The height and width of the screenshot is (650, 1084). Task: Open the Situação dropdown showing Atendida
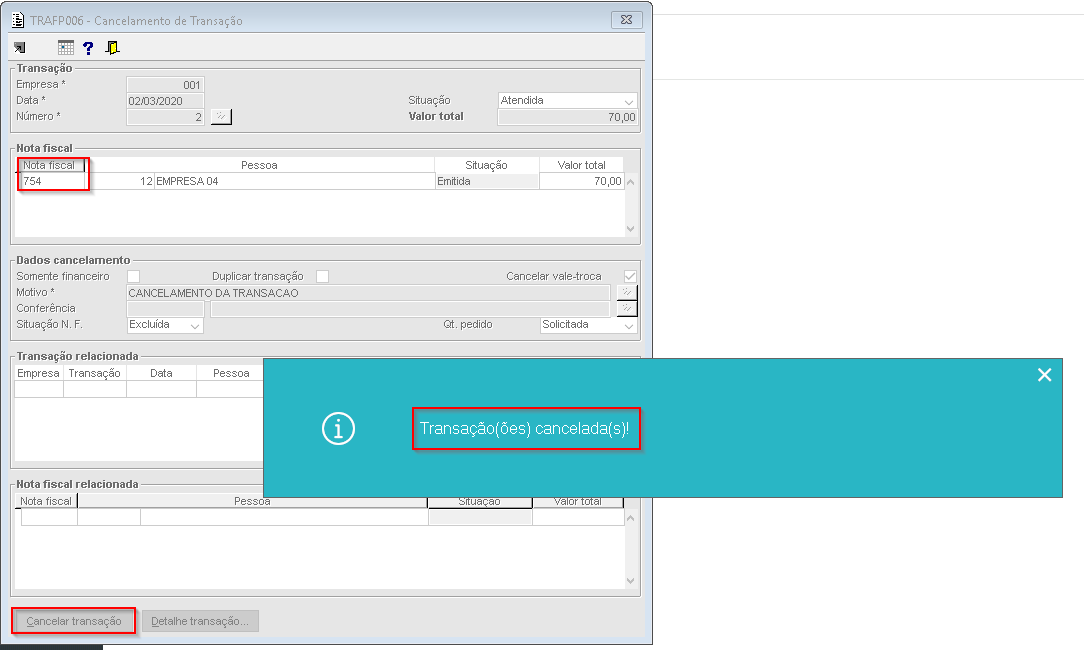coord(567,100)
